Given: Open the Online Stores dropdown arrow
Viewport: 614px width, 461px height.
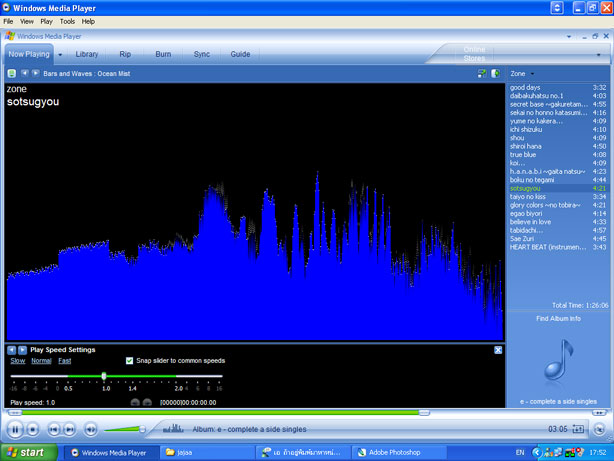Looking at the screenshot, I should click(x=598, y=55).
